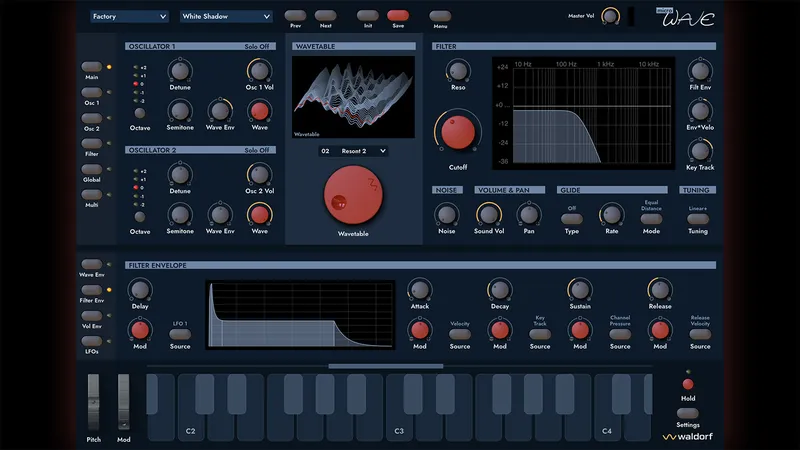This screenshot has width=800, height=450.
Task: Toggle Oscillator 2 Solo Off
Action: (x=256, y=150)
